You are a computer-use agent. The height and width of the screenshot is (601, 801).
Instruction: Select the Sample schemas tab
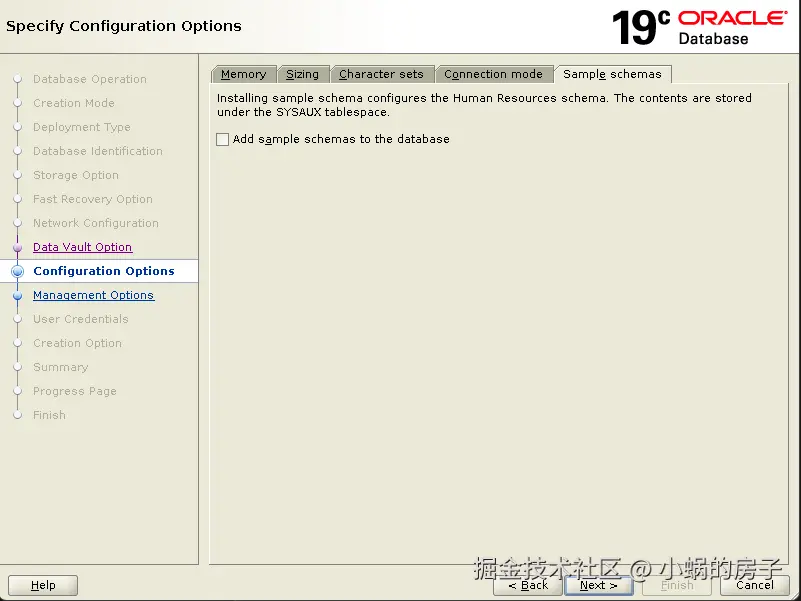tap(612, 74)
